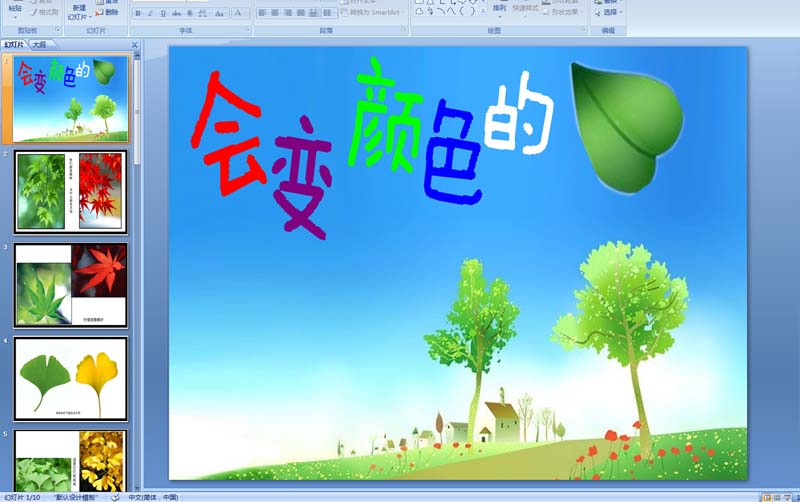Center text in paragraph group
Image resolution: width=800 pixels, height=502 pixels.
[x=275, y=13]
